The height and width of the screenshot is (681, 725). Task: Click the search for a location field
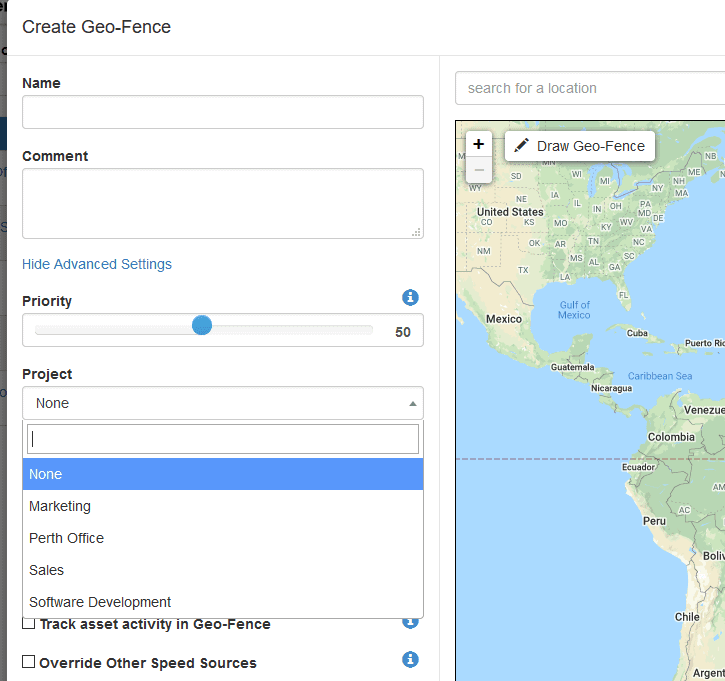point(590,88)
